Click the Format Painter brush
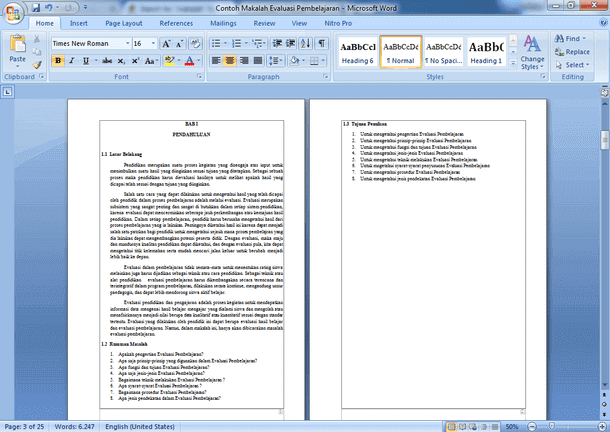The image size is (610, 432). [37, 65]
